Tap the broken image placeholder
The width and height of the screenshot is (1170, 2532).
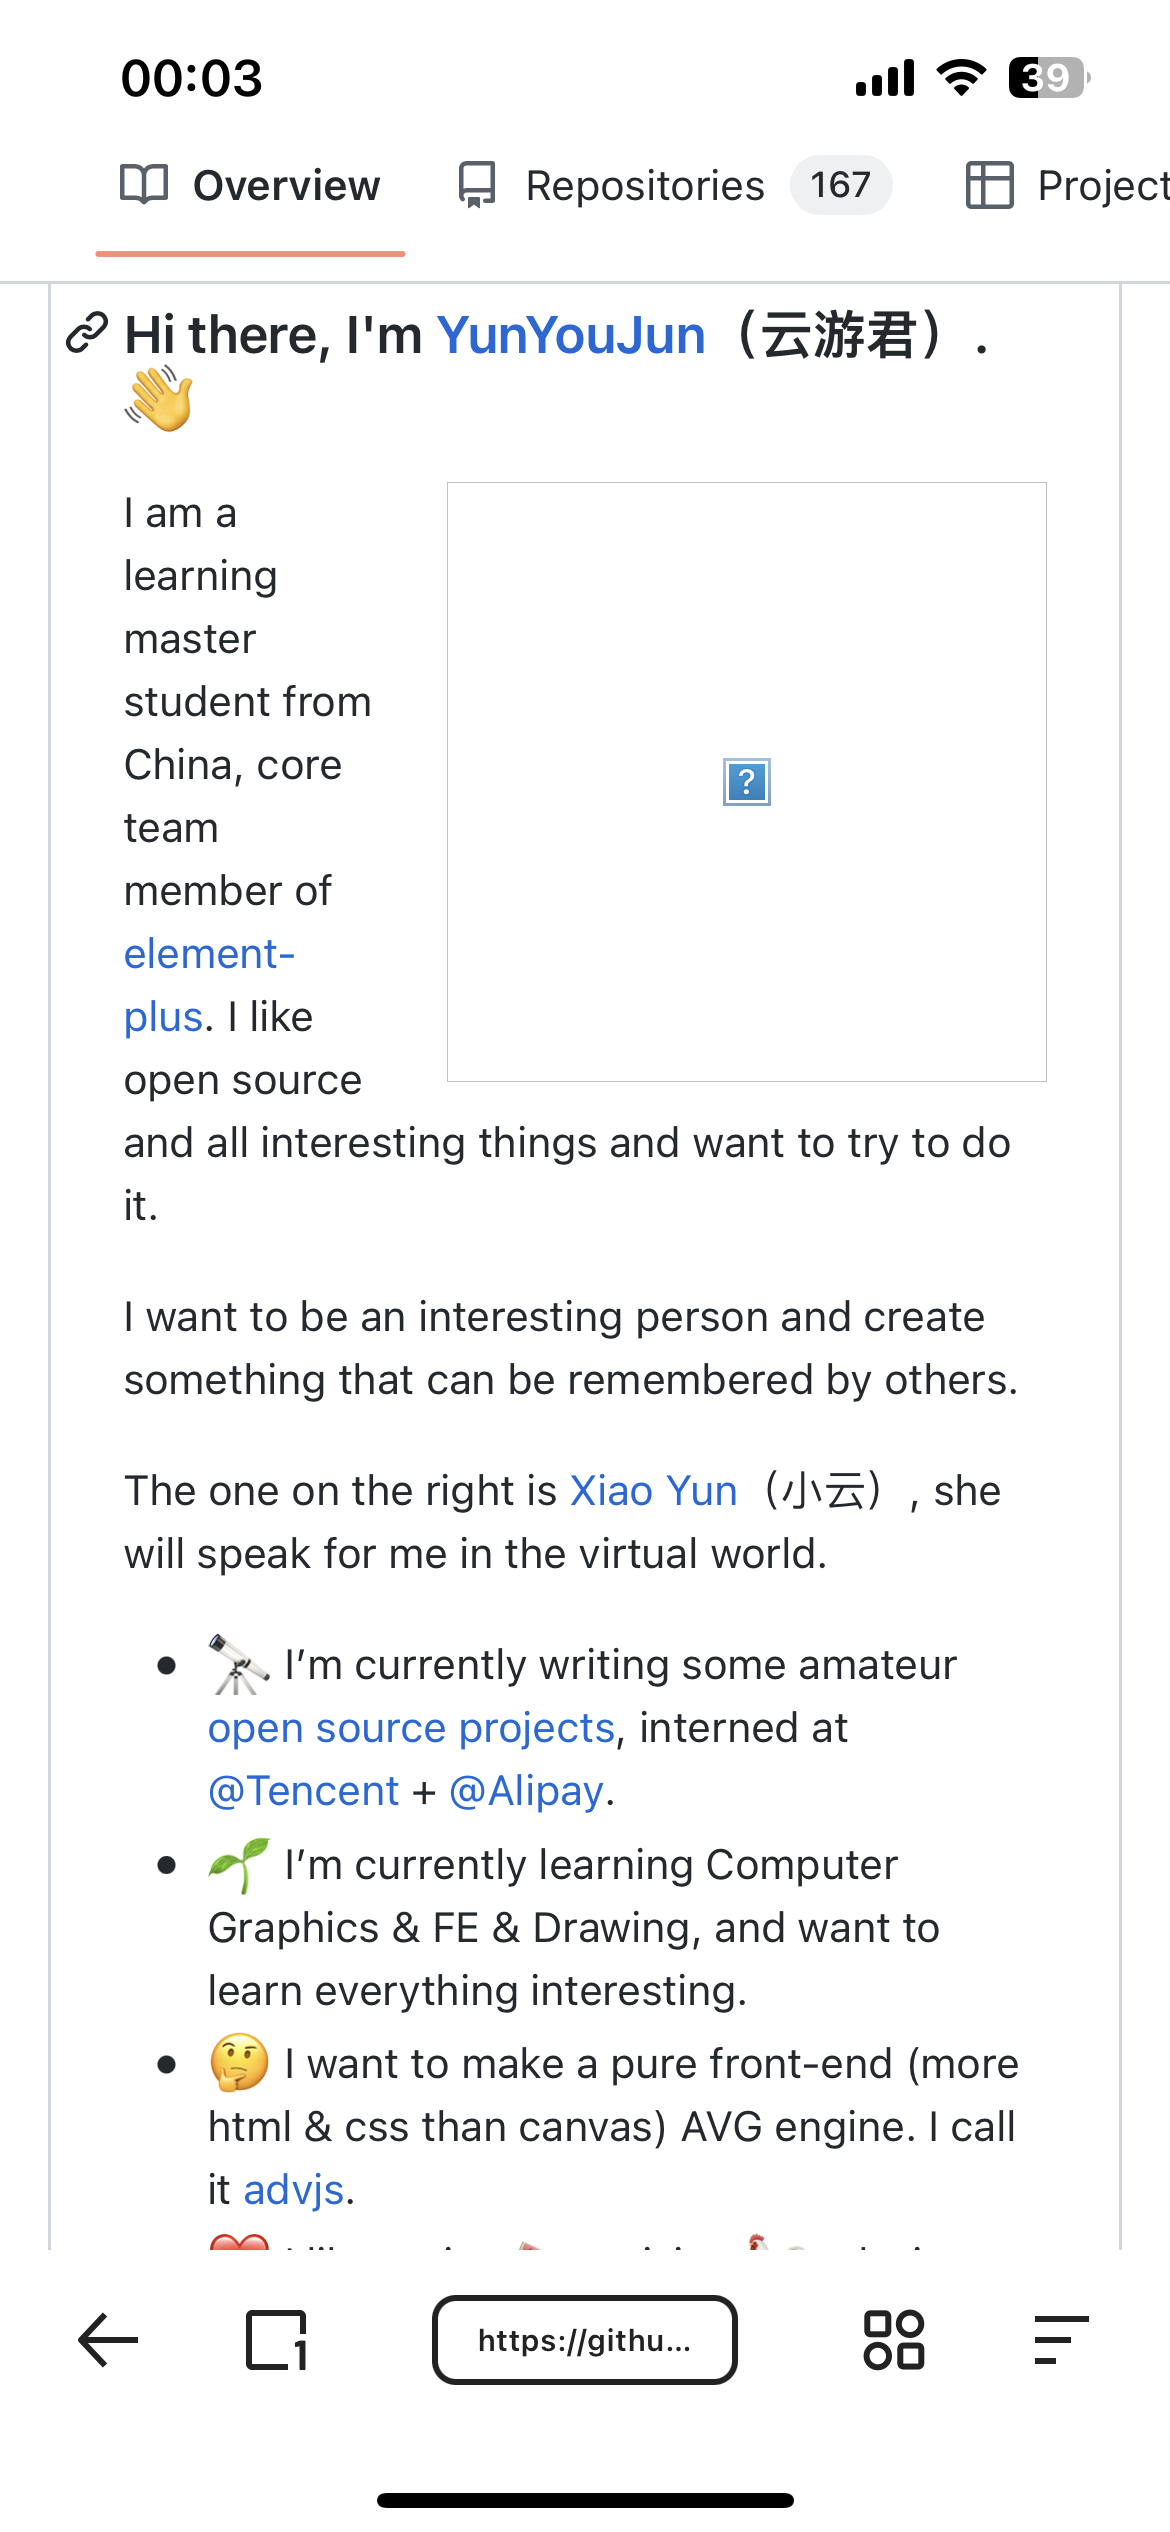(746, 782)
